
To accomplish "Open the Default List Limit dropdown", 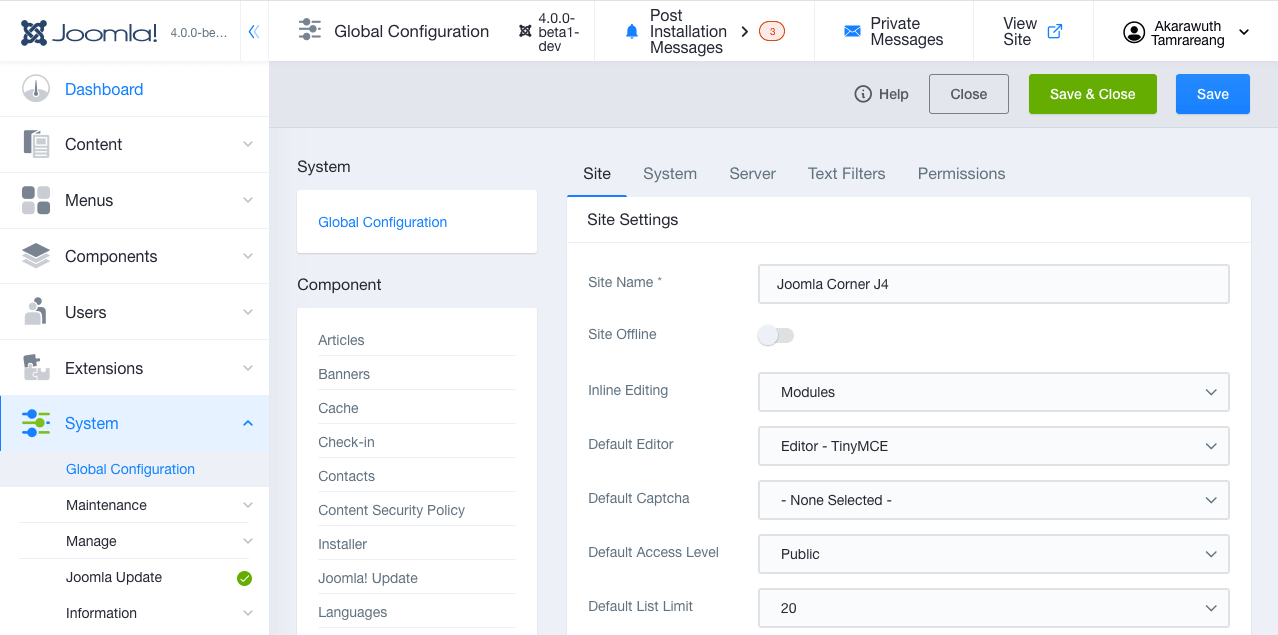I will [994, 608].
